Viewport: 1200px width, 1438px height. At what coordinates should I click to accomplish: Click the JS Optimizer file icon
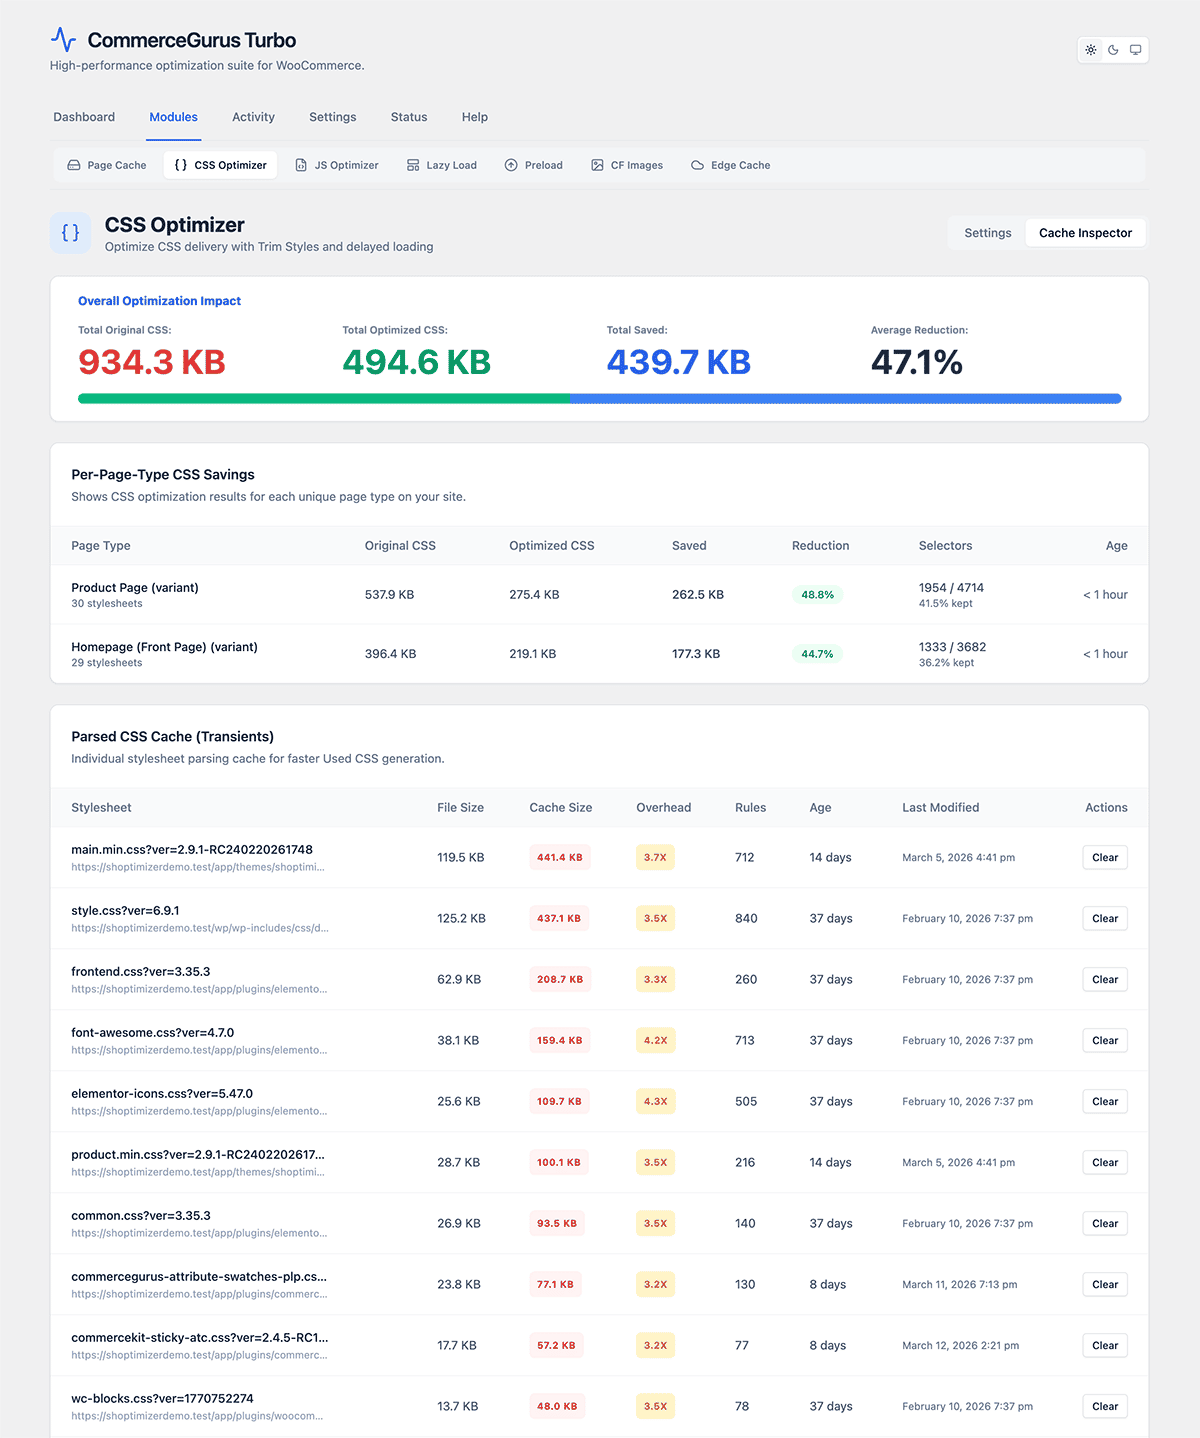click(x=301, y=165)
